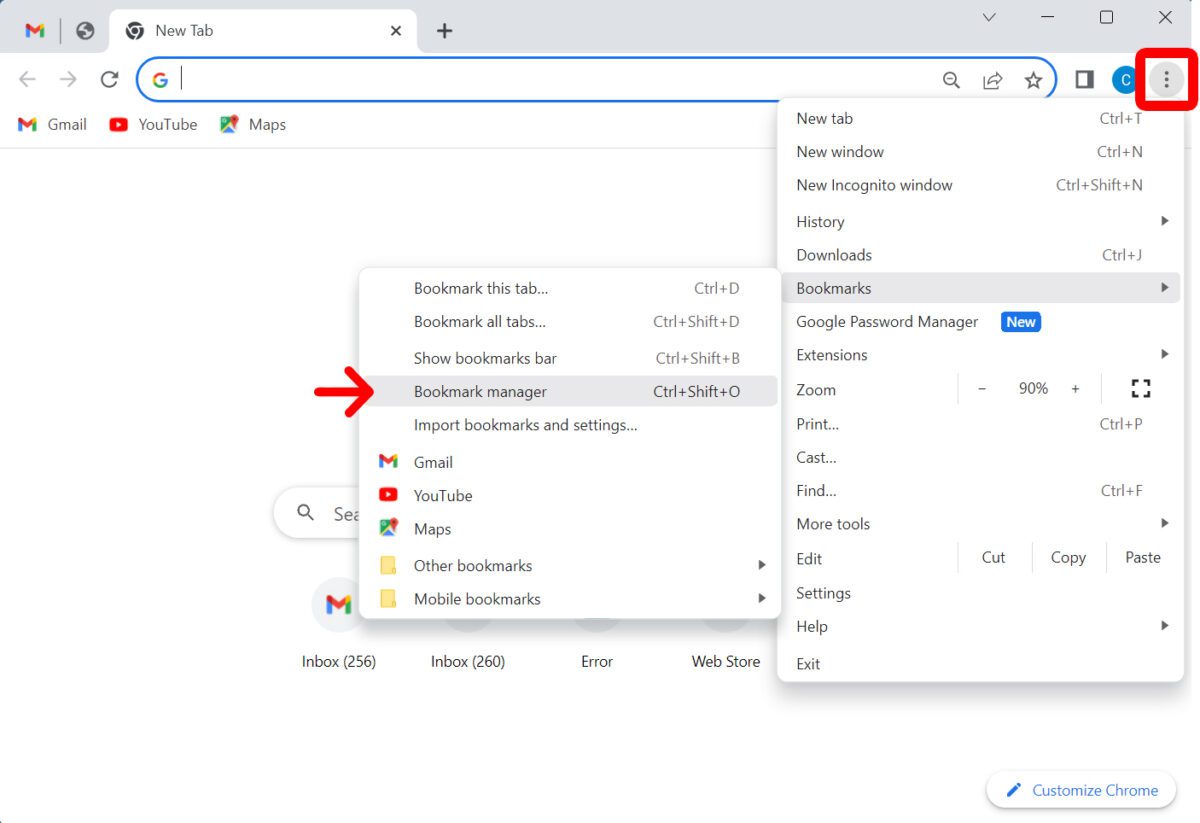Screen dimensions: 1200x823
Task: Click Copy in the Edit row
Action: [x=1068, y=557]
